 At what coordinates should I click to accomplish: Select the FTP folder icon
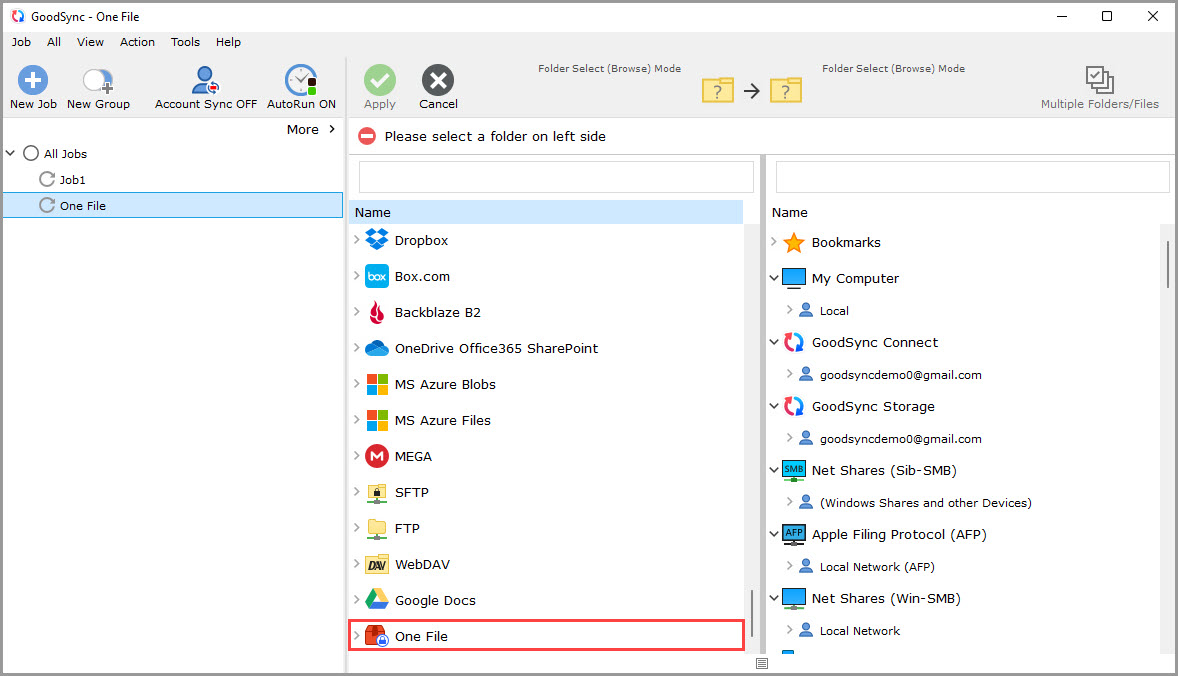point(376,529)
